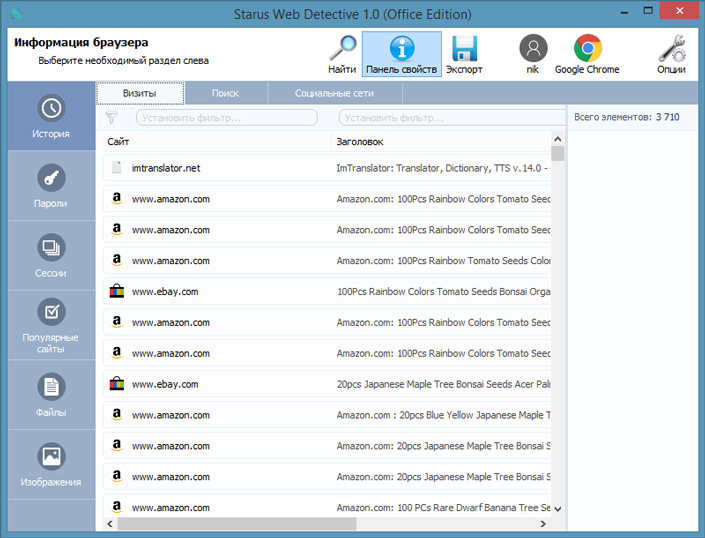
Task: Click www.ebay.com in Rainbow Colors Tomato row
Action: (165, 292)
